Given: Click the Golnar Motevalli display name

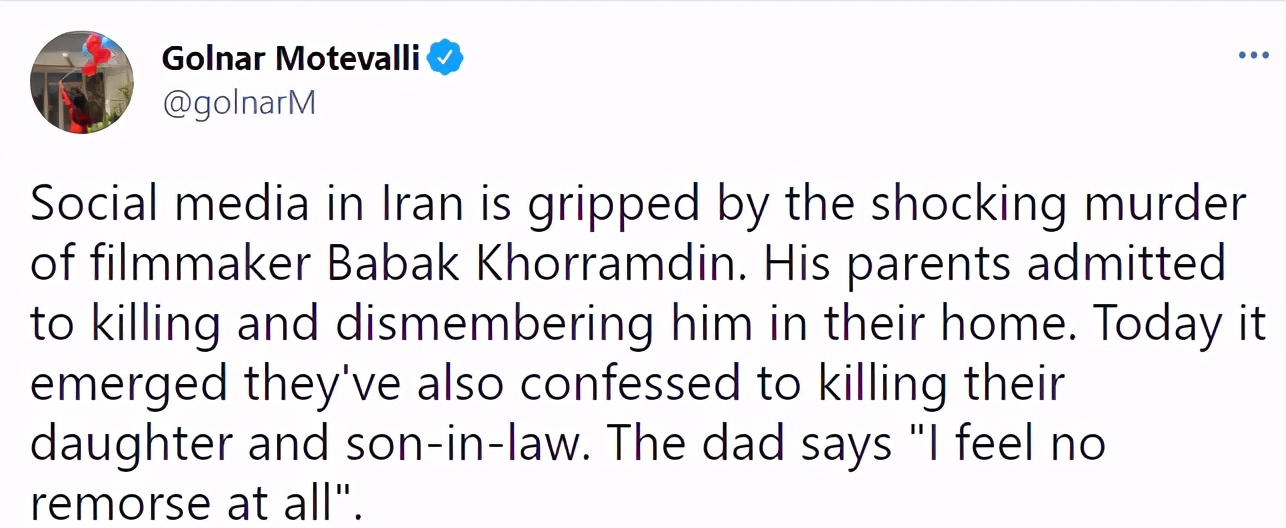Looking at the screenshot, I should [x=291, y=60].
